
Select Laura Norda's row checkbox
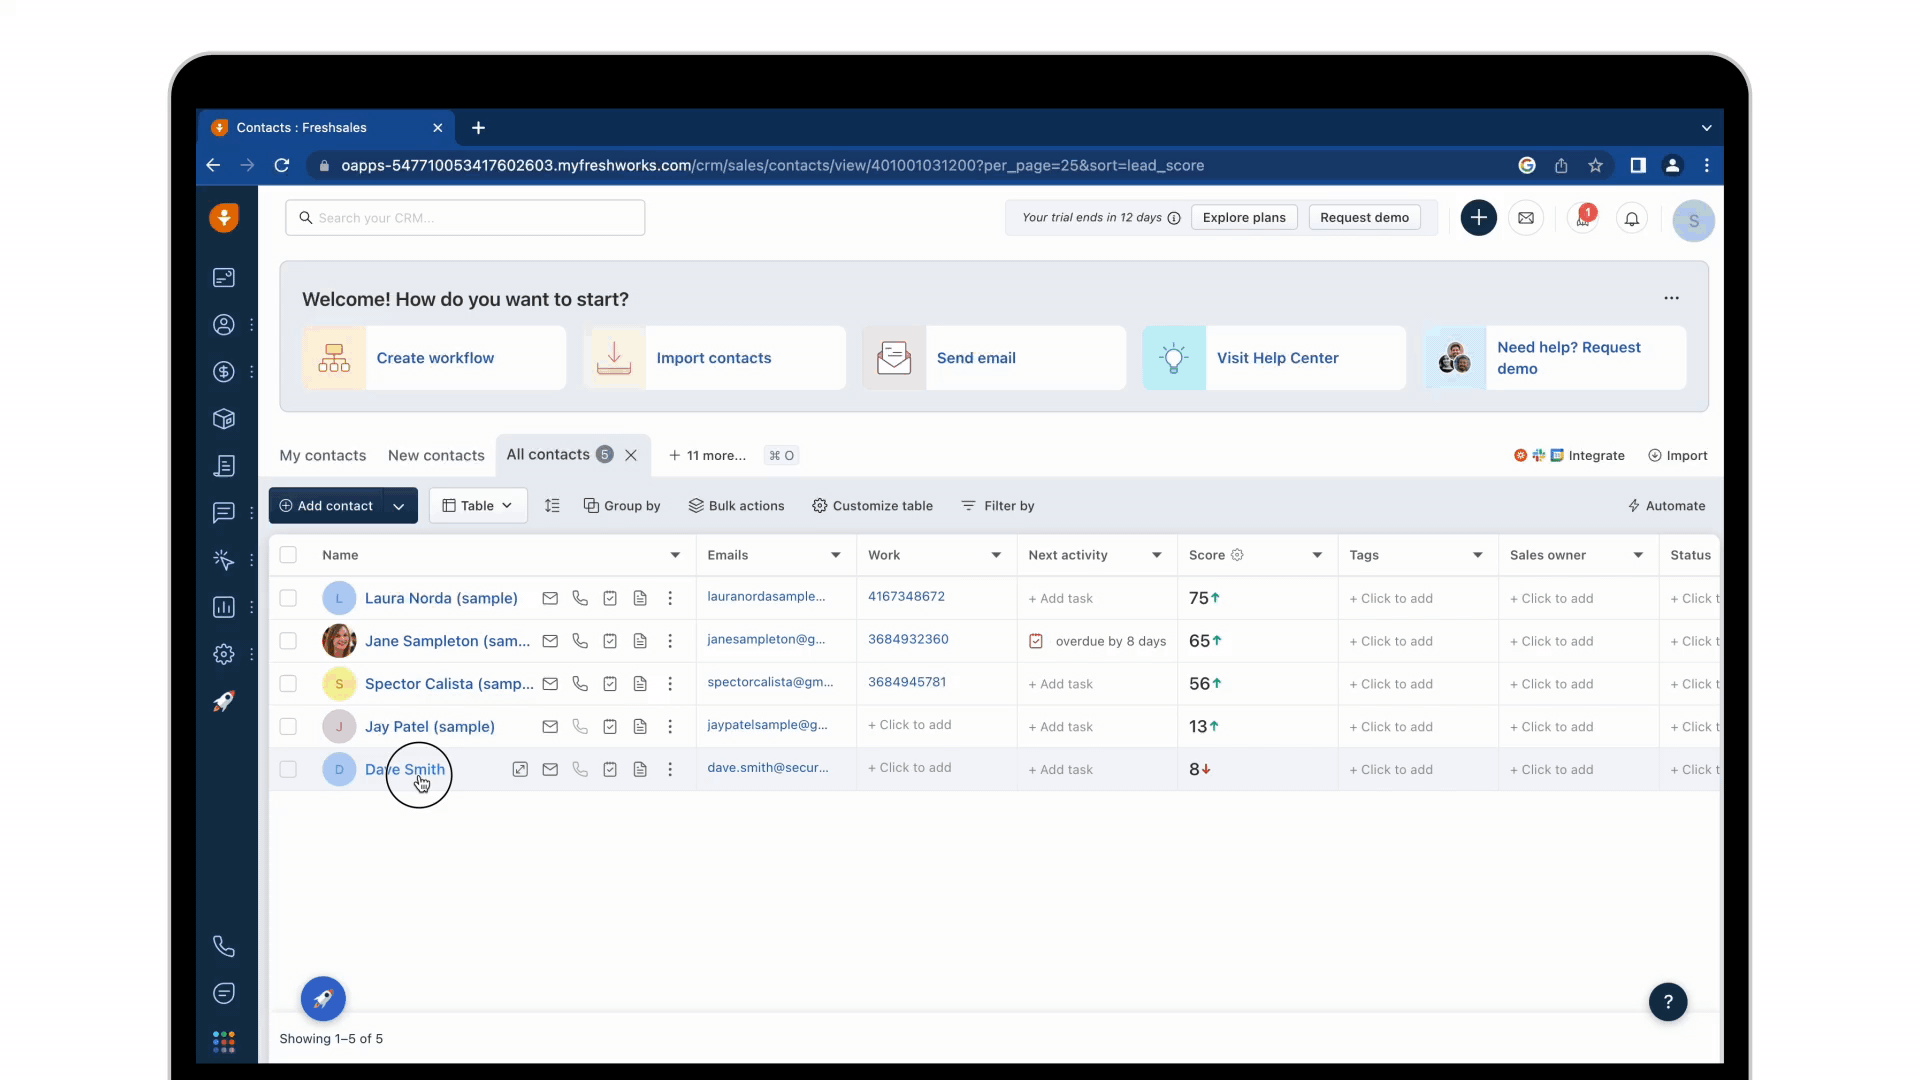pyautogui.click(x=288, y=598)
